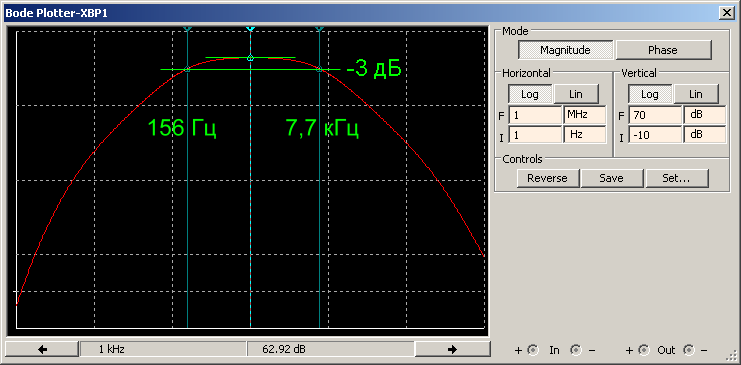
Task: Switch to Phase mode
Action: [663, 50]
